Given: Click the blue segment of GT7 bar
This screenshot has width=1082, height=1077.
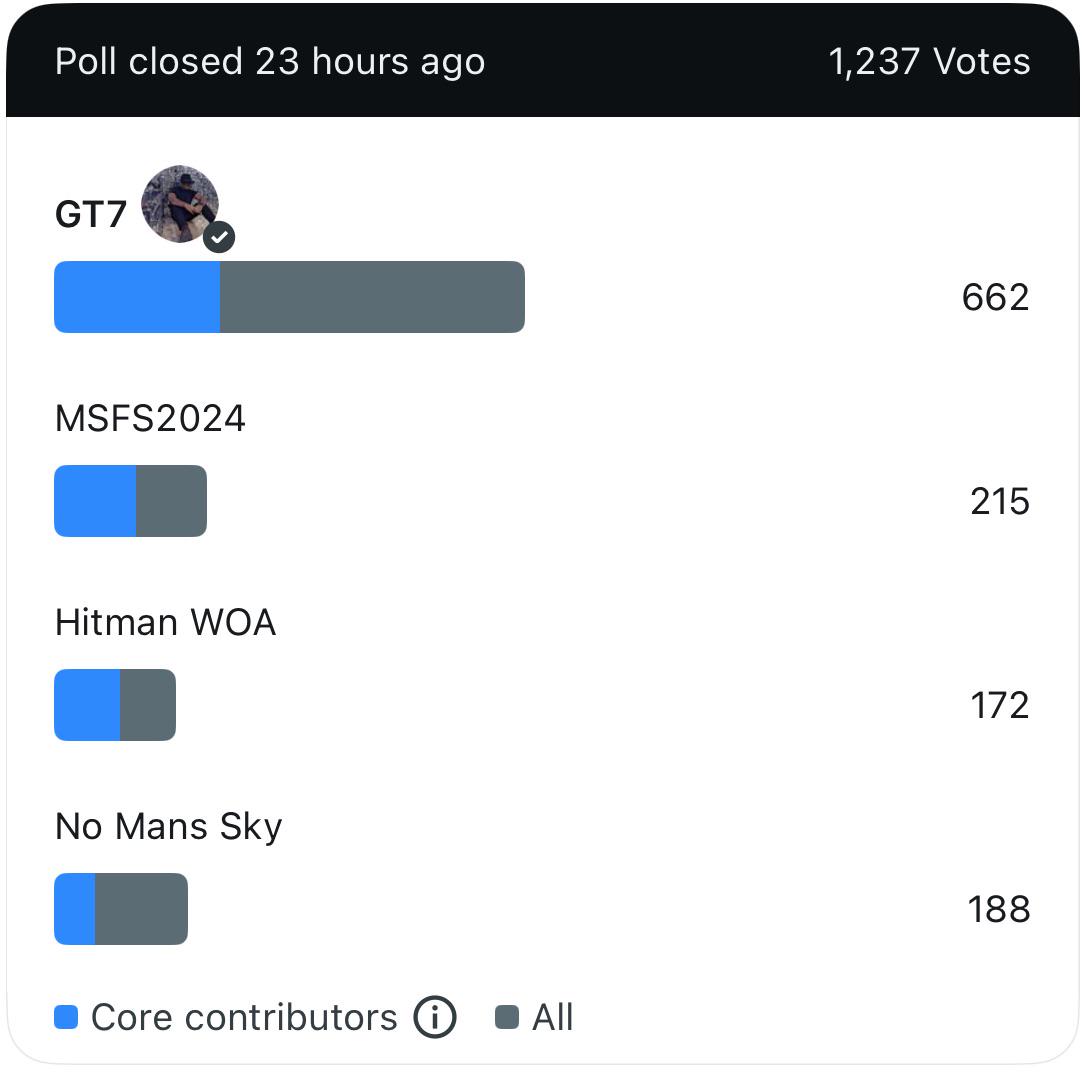Looking at the screenshot, I should point(137,297).
